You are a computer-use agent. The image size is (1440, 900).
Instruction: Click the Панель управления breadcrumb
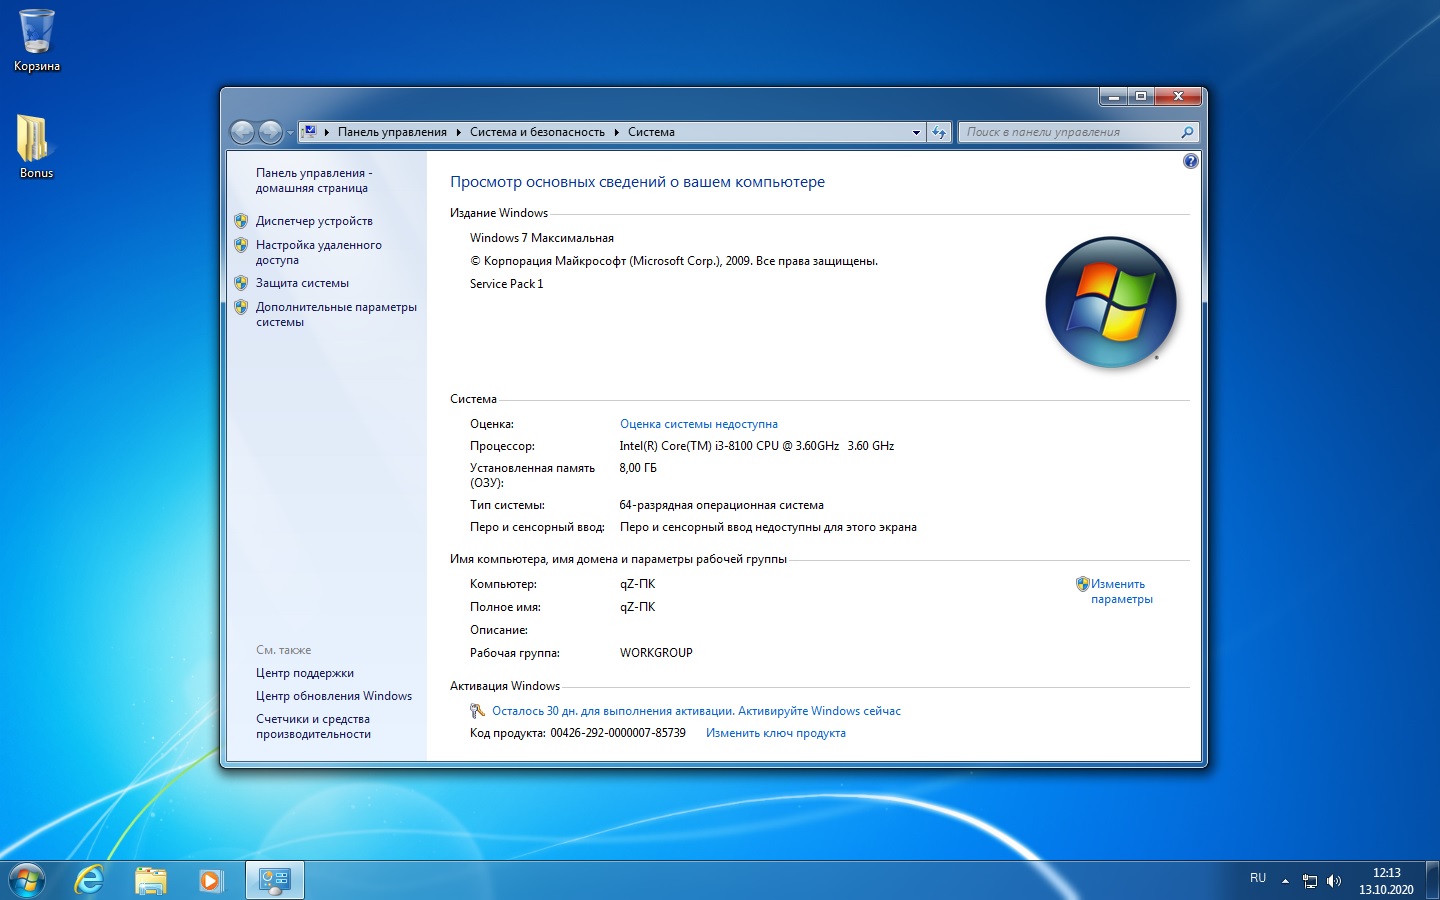(x=392, y=132)
